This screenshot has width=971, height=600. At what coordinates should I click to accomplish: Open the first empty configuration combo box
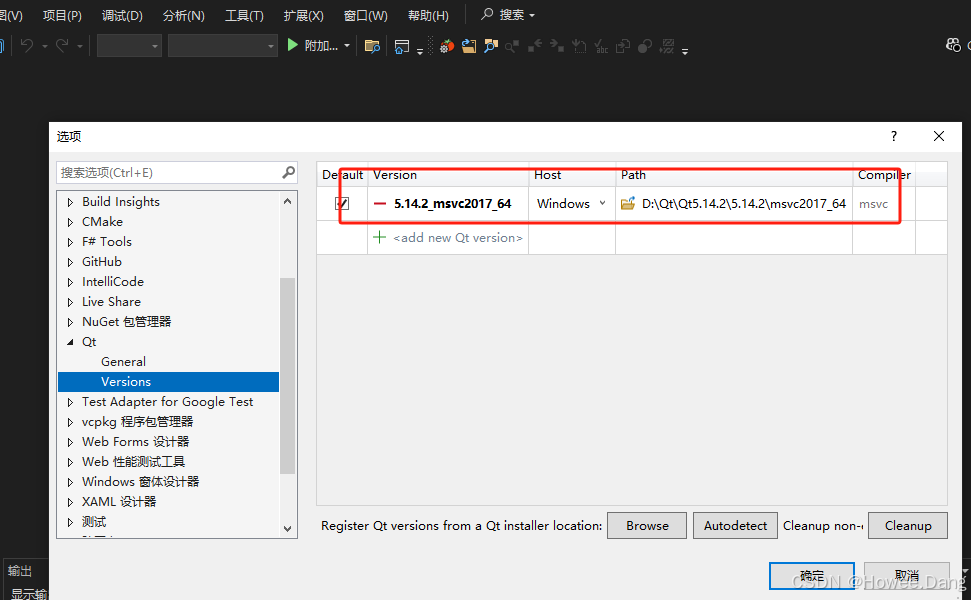coord(129,46)
